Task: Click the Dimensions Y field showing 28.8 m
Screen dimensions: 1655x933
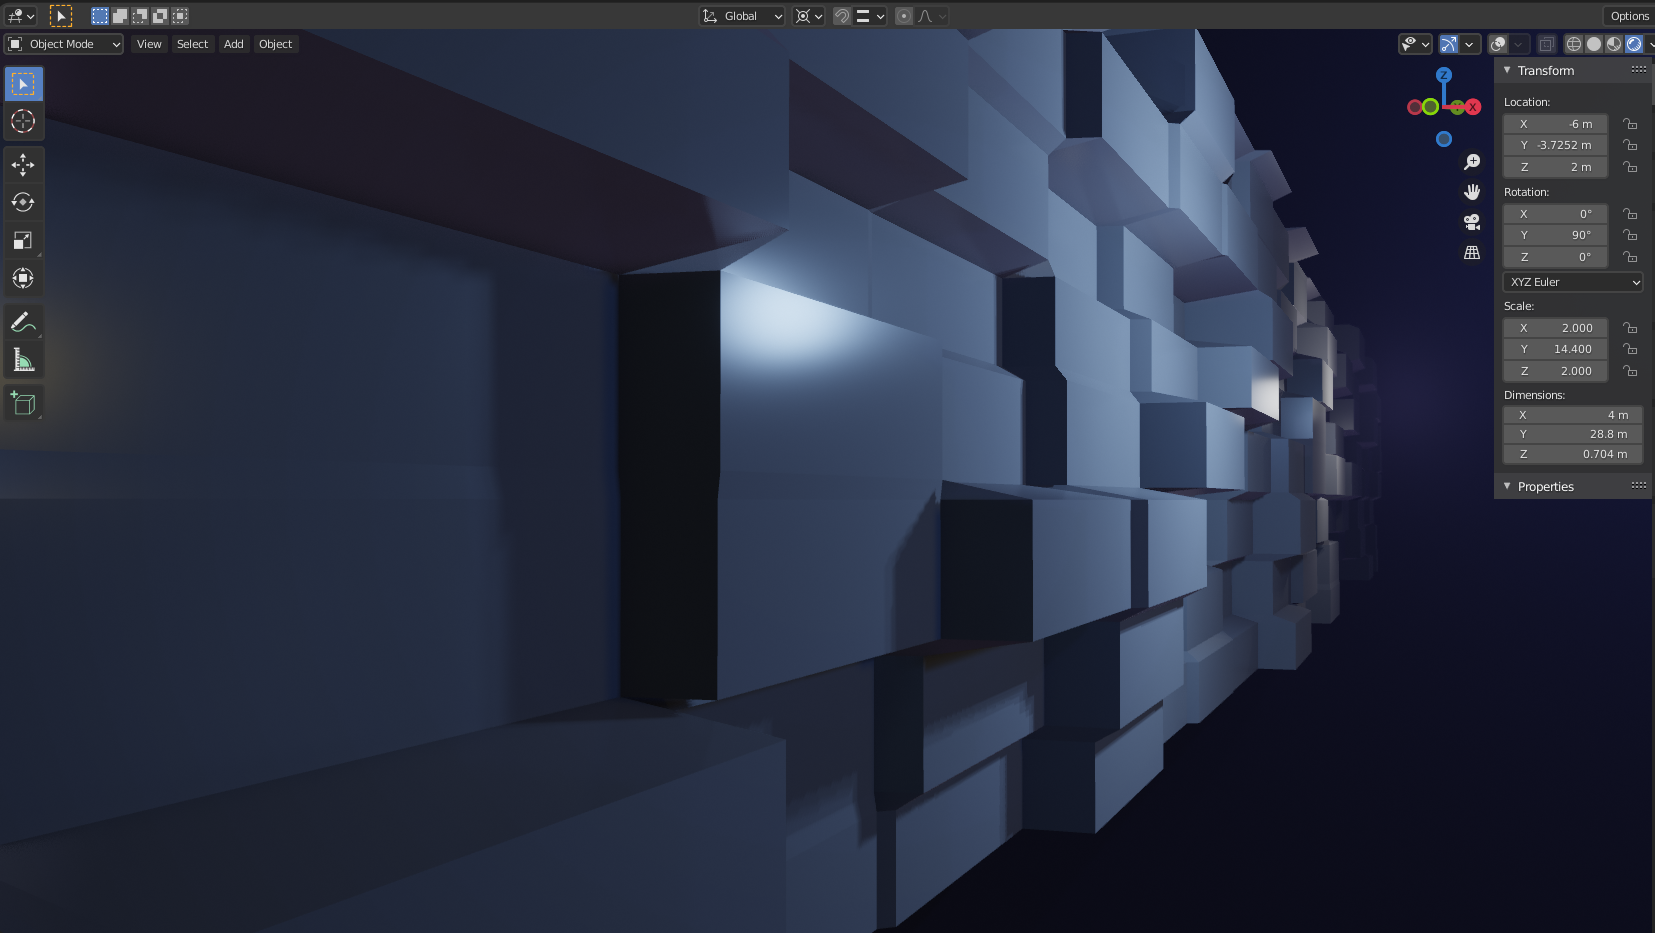Action: pyautogui.click(x=1573, y=434)
